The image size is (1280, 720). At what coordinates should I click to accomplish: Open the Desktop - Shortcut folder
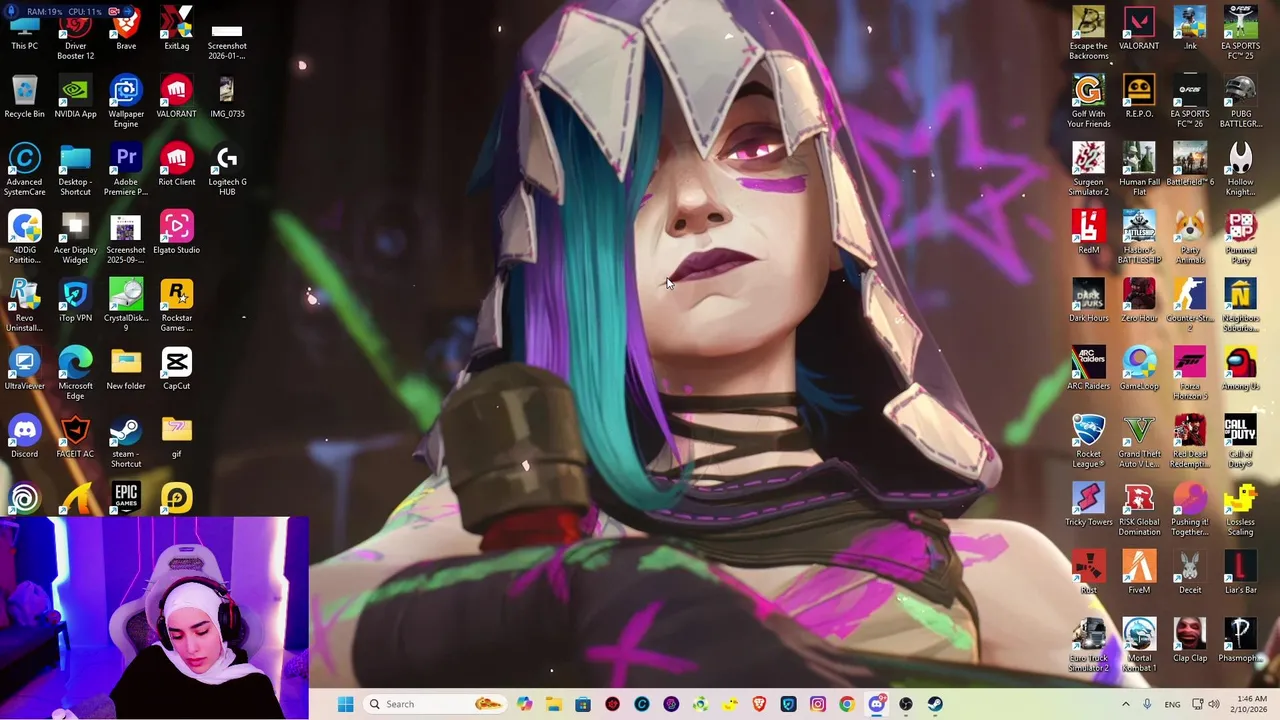tap(75, 170)
